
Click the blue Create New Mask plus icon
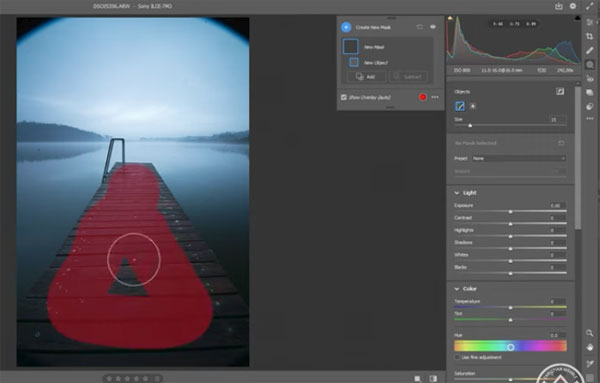pos(346,27)
